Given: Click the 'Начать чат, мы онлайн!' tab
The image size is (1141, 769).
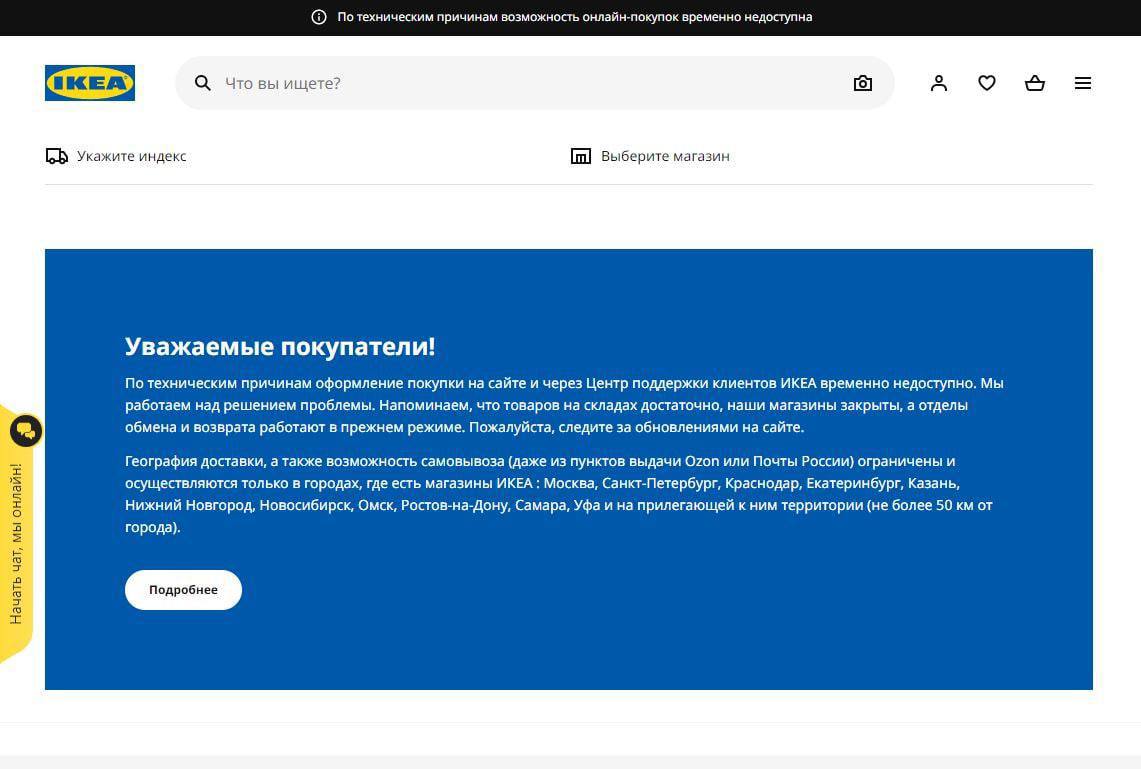Looking at the screenshot, I should pyautogui.click(x=16, y=545).
